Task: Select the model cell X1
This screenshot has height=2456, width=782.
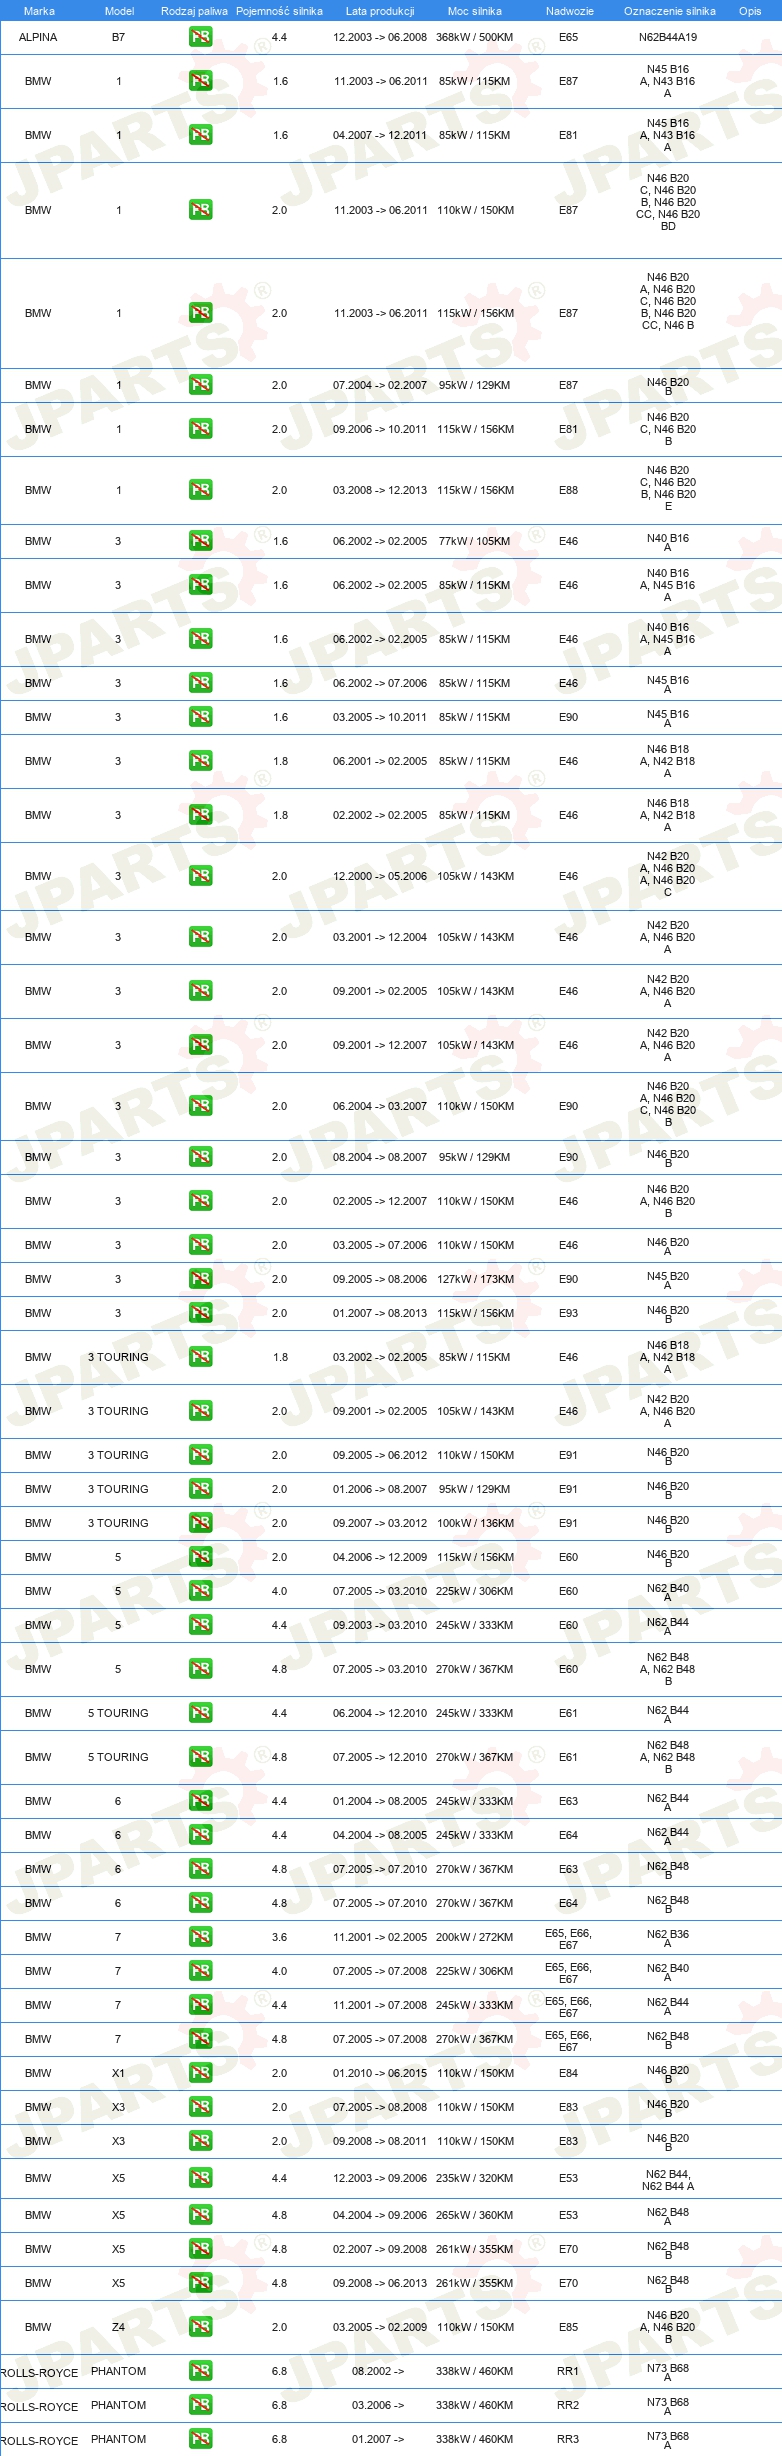Action: point(118,2073)
